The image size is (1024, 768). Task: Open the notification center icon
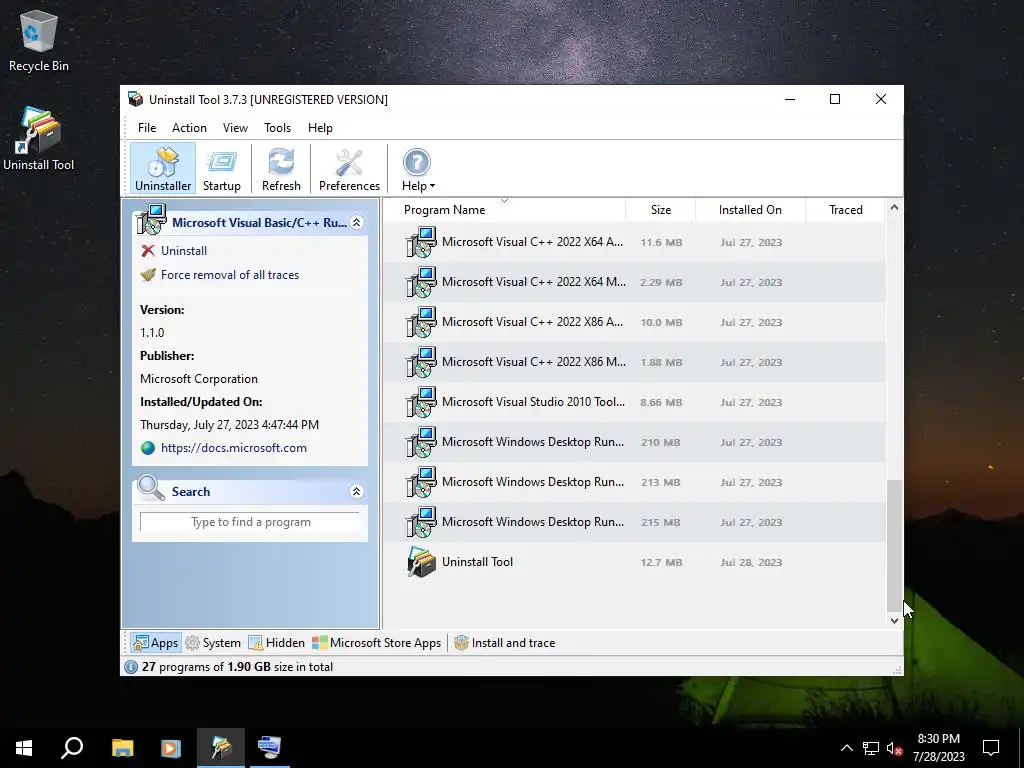[x=991, y=748]
